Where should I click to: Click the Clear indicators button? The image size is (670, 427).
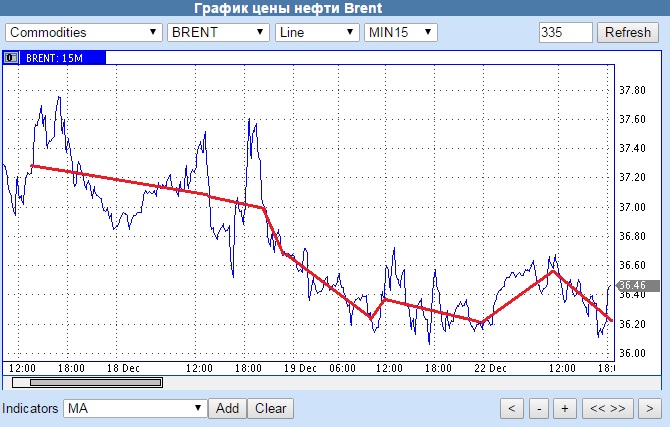(x=270, y=408)
